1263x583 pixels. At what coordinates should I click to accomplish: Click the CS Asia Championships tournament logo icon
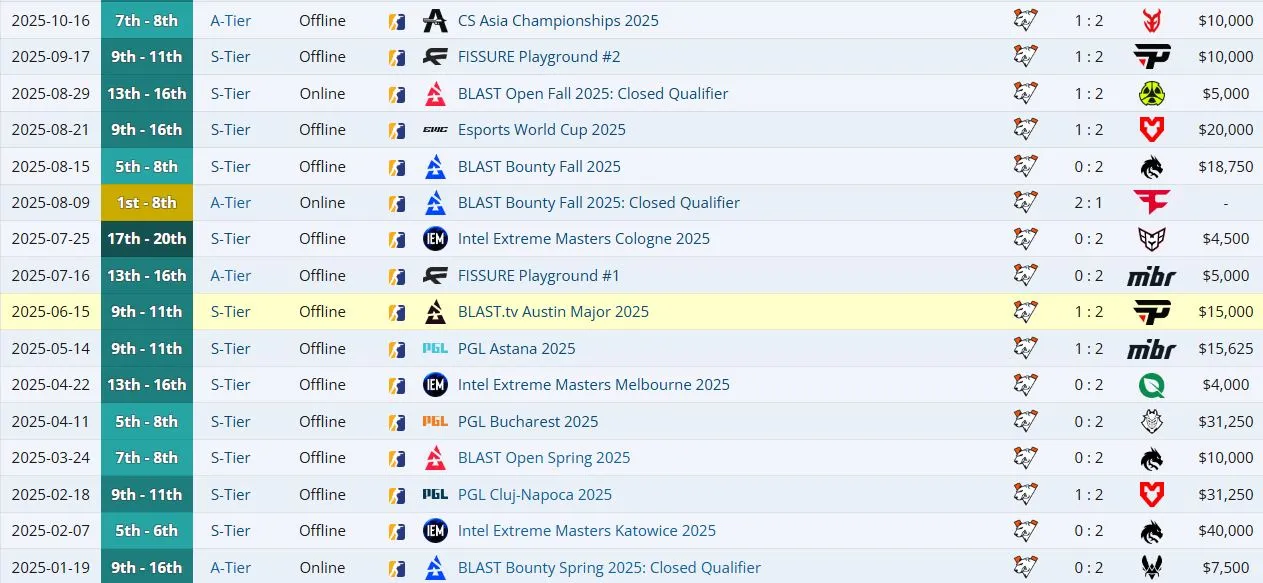coord(435,20)
